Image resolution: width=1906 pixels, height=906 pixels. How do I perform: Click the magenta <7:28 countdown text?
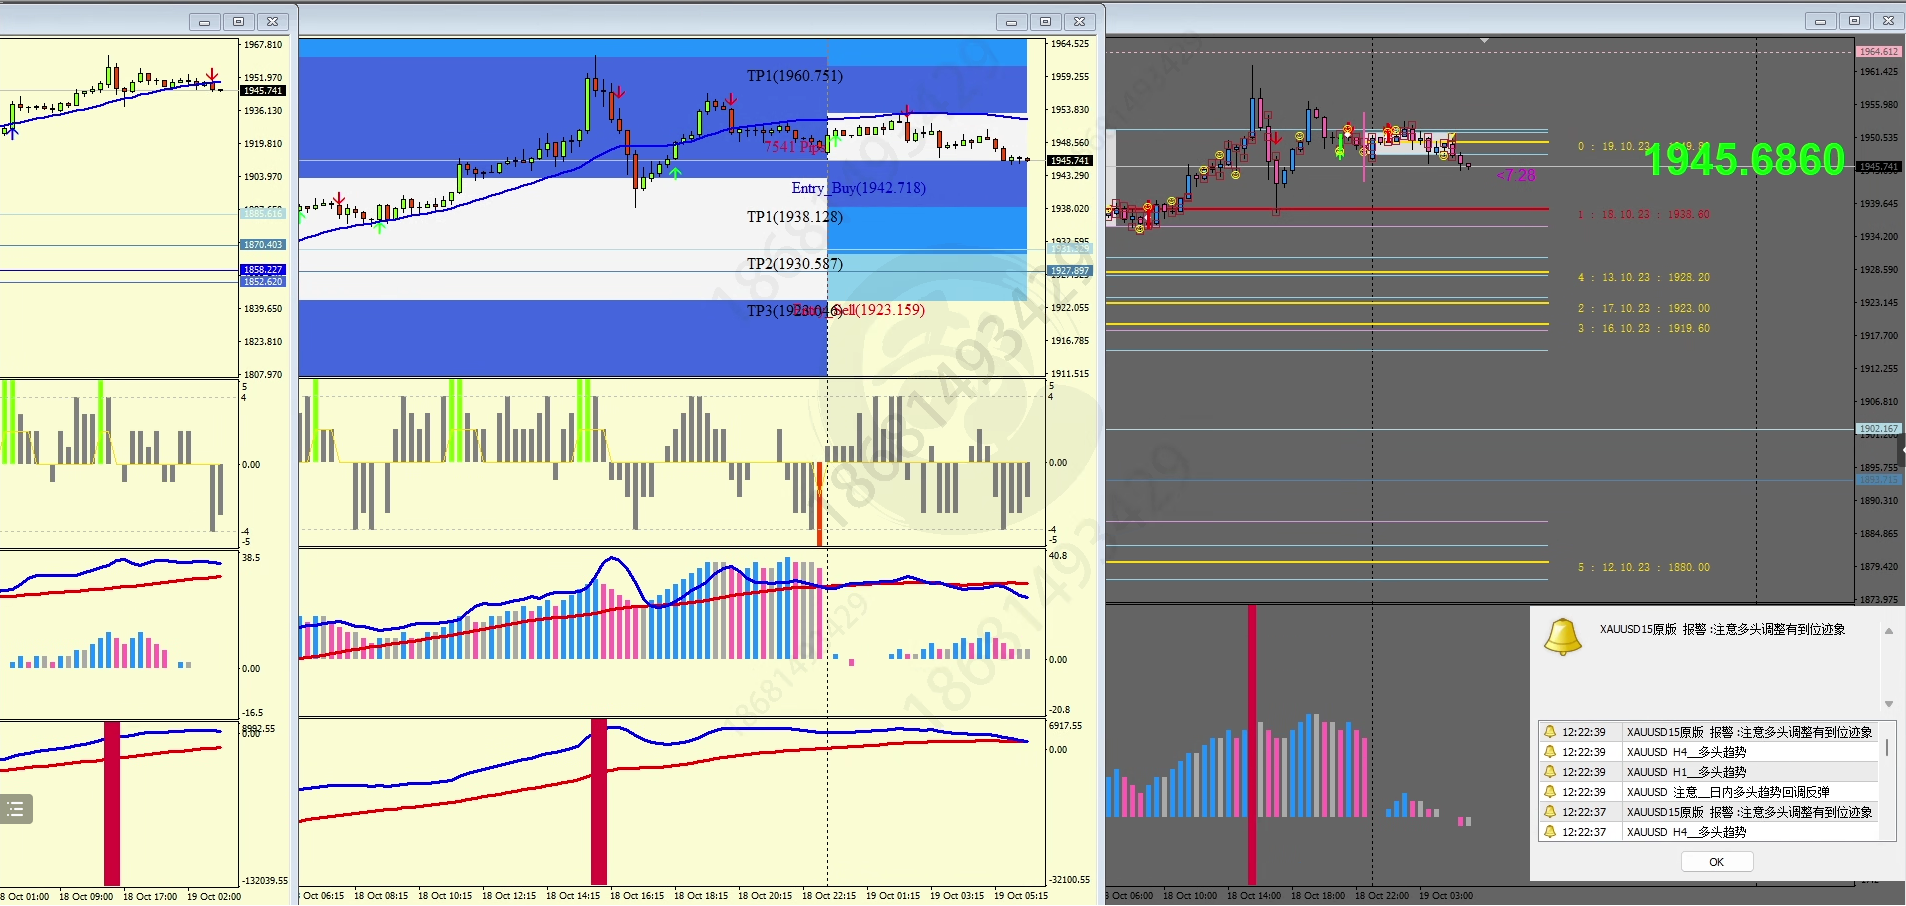(x=1516, y=176)
